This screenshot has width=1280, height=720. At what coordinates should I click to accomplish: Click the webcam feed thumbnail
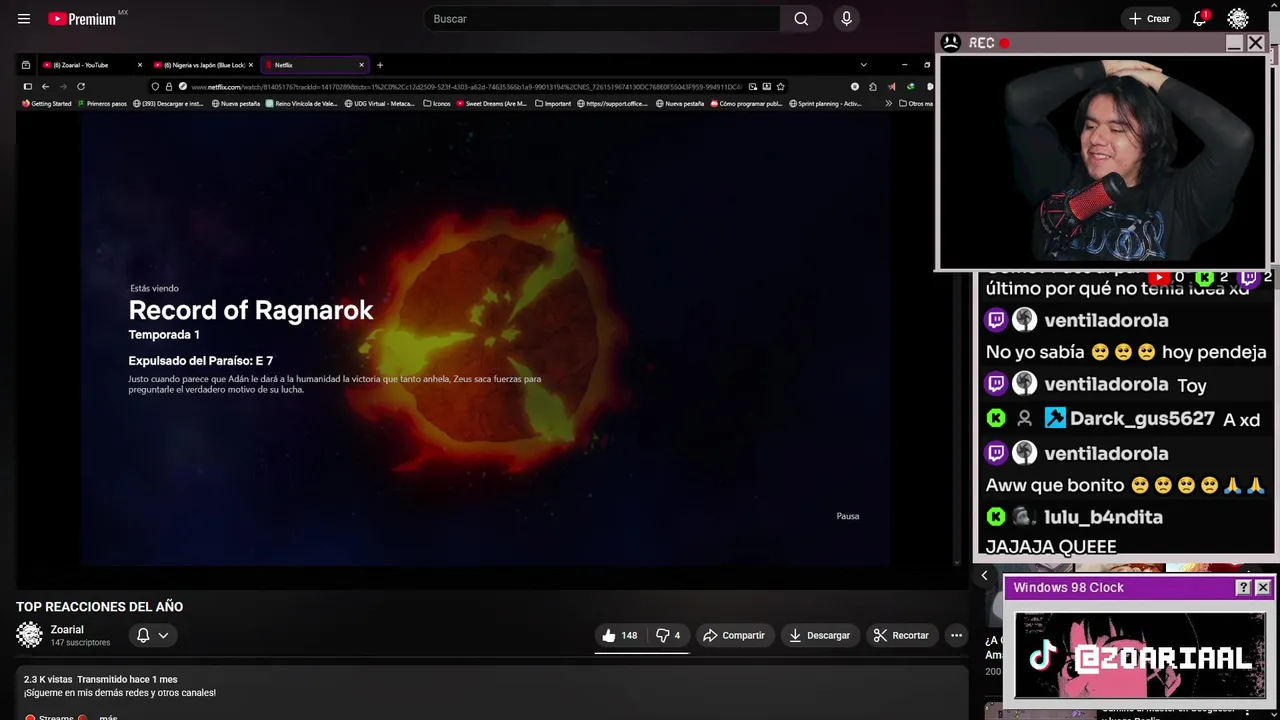point(1104,161)
